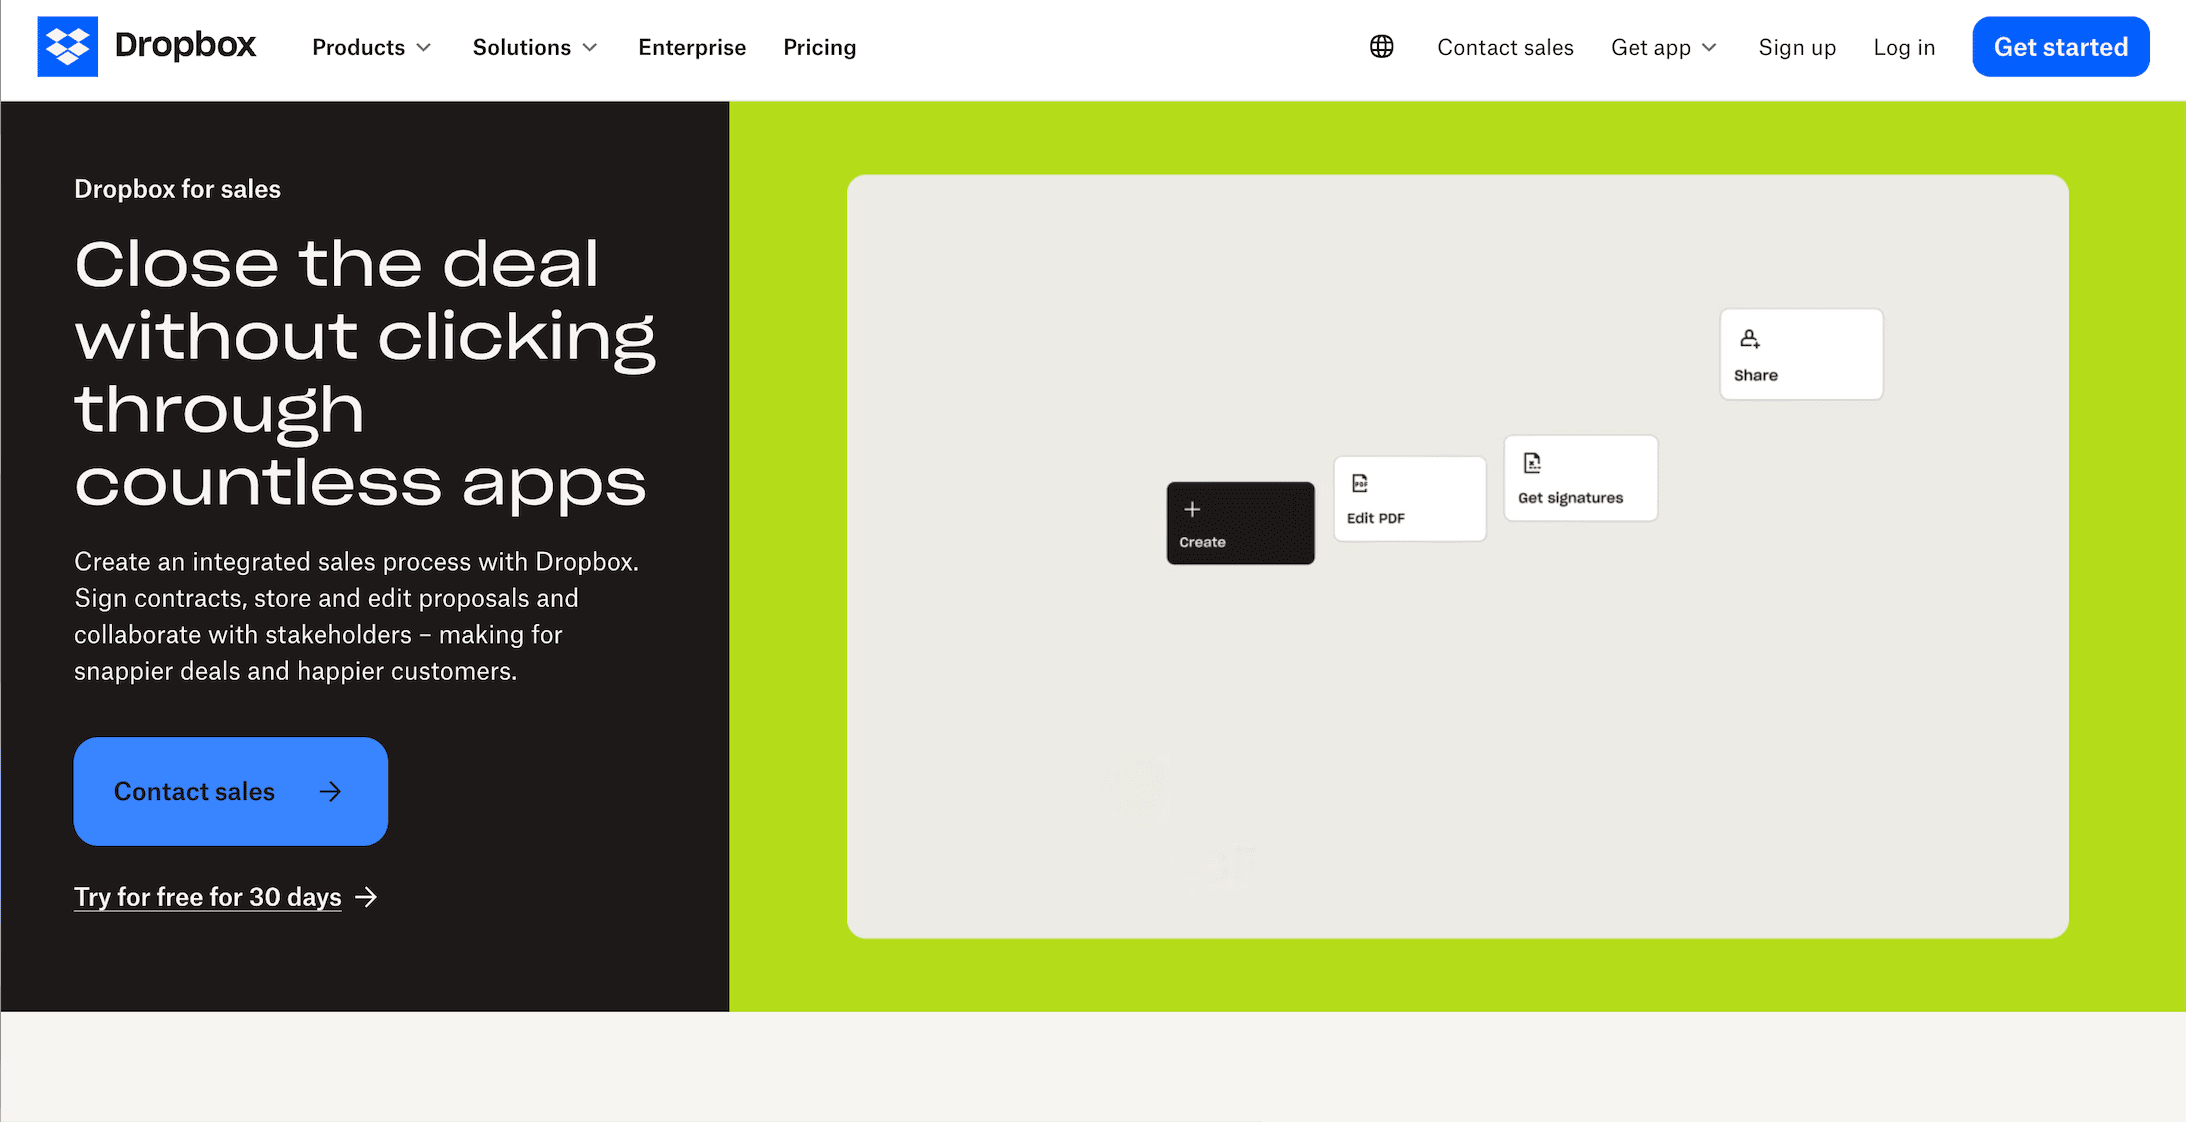Select the Edit PDF card label
The height and width of the screenshot is (1122, 2186).
[1375, 518]
